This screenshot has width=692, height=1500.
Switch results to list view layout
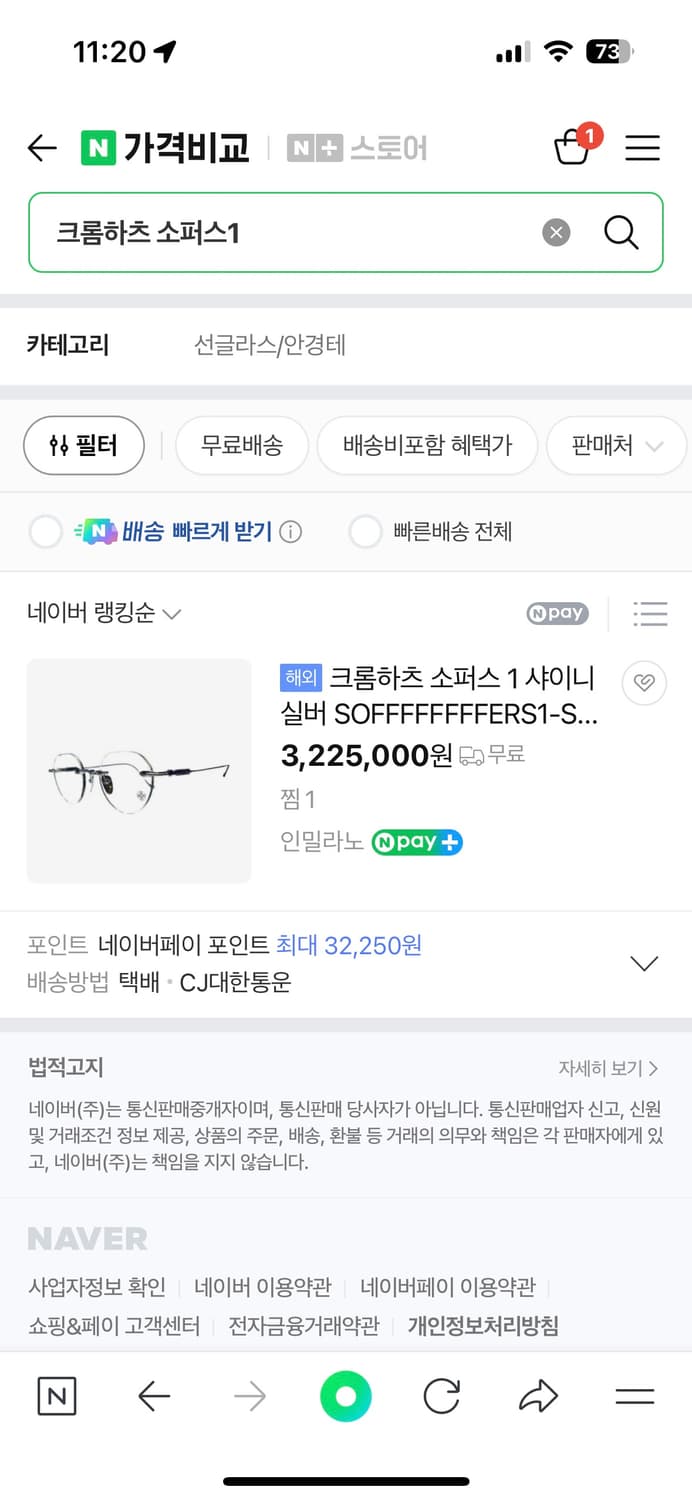click(651, 615)
